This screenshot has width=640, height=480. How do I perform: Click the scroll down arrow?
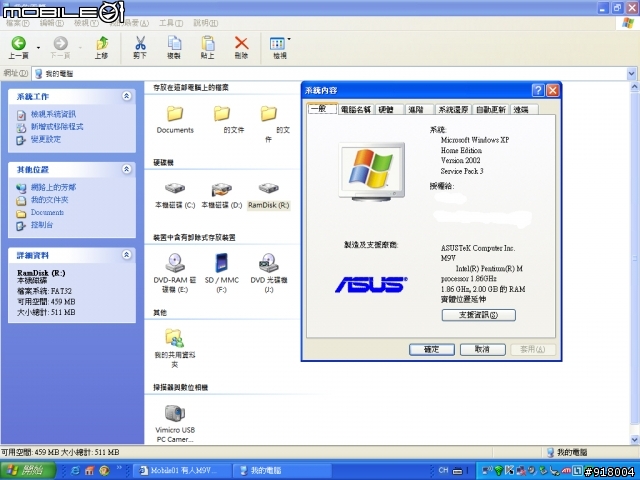tap(635, 440)
